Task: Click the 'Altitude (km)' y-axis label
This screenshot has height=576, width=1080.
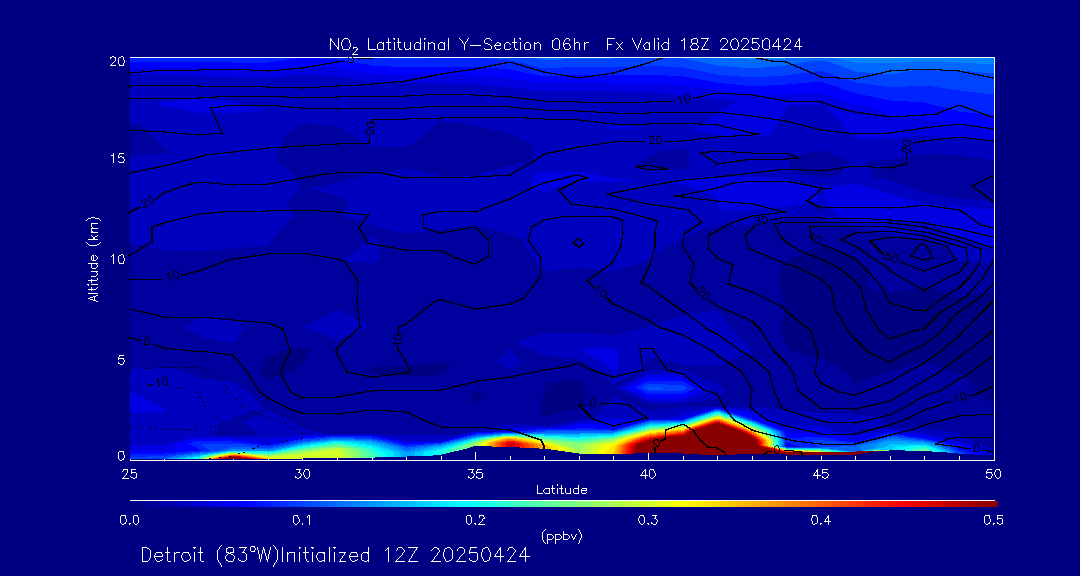Action: [93, 258]
